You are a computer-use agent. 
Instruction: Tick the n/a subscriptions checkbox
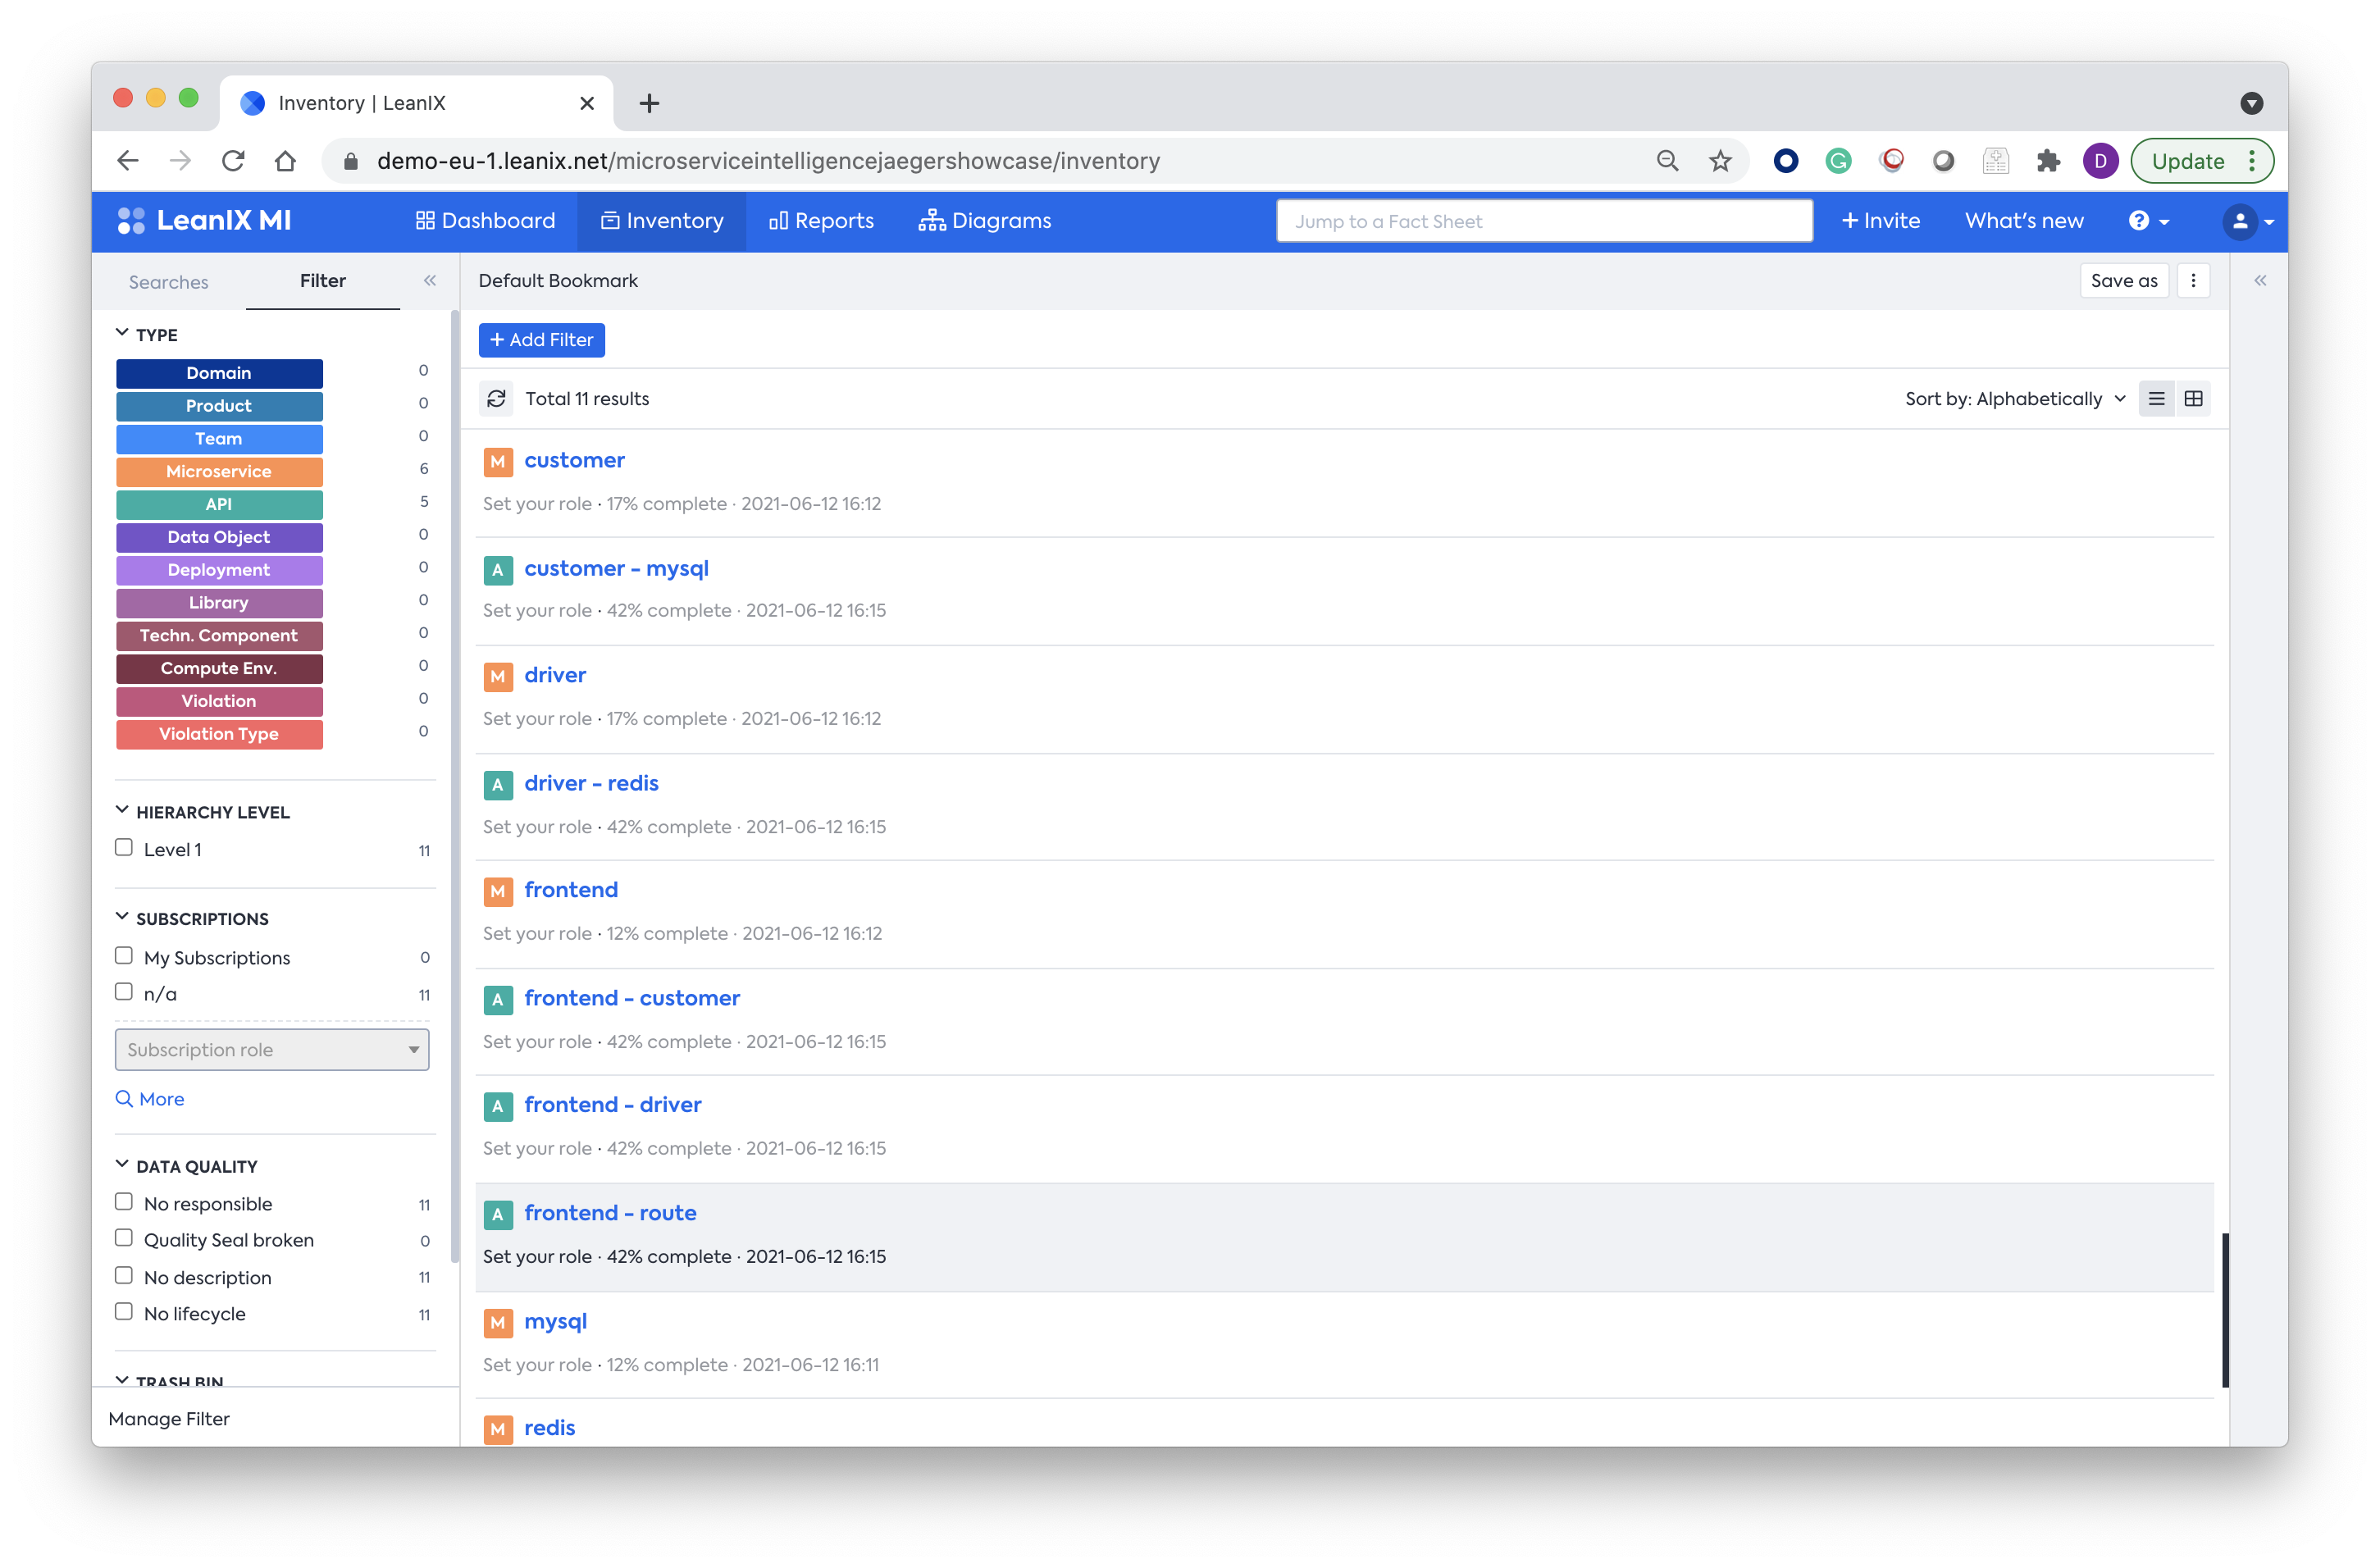pyautogui.click(x=124, y=992)
